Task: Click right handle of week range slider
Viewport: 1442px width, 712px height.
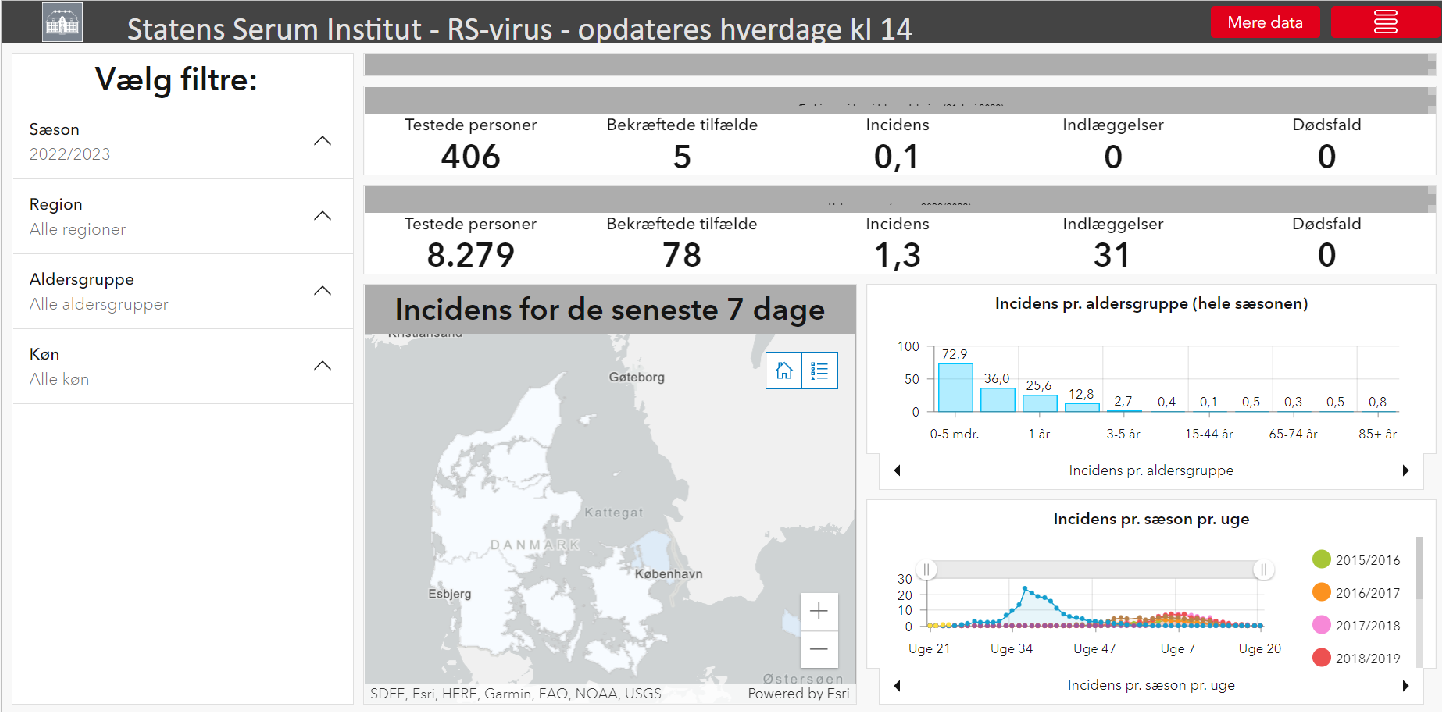Action: tap(1264, 570)
